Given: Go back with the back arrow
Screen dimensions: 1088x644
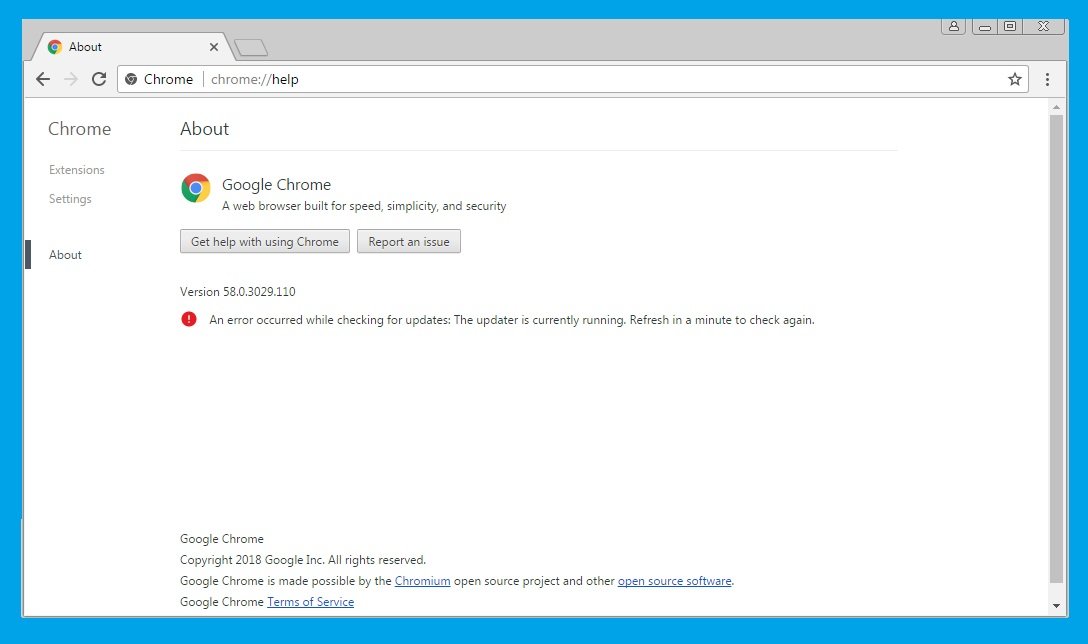Looking at the screenshot, I should point(43,79).
